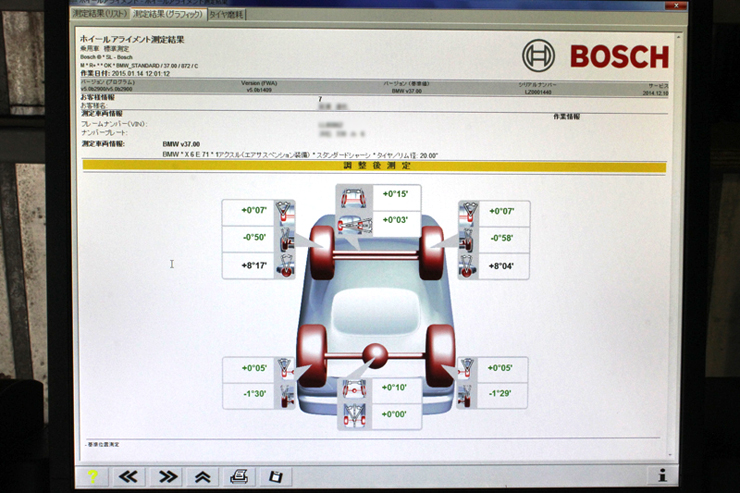Print the alignment report with the printer icon

(x=239, y=476)
